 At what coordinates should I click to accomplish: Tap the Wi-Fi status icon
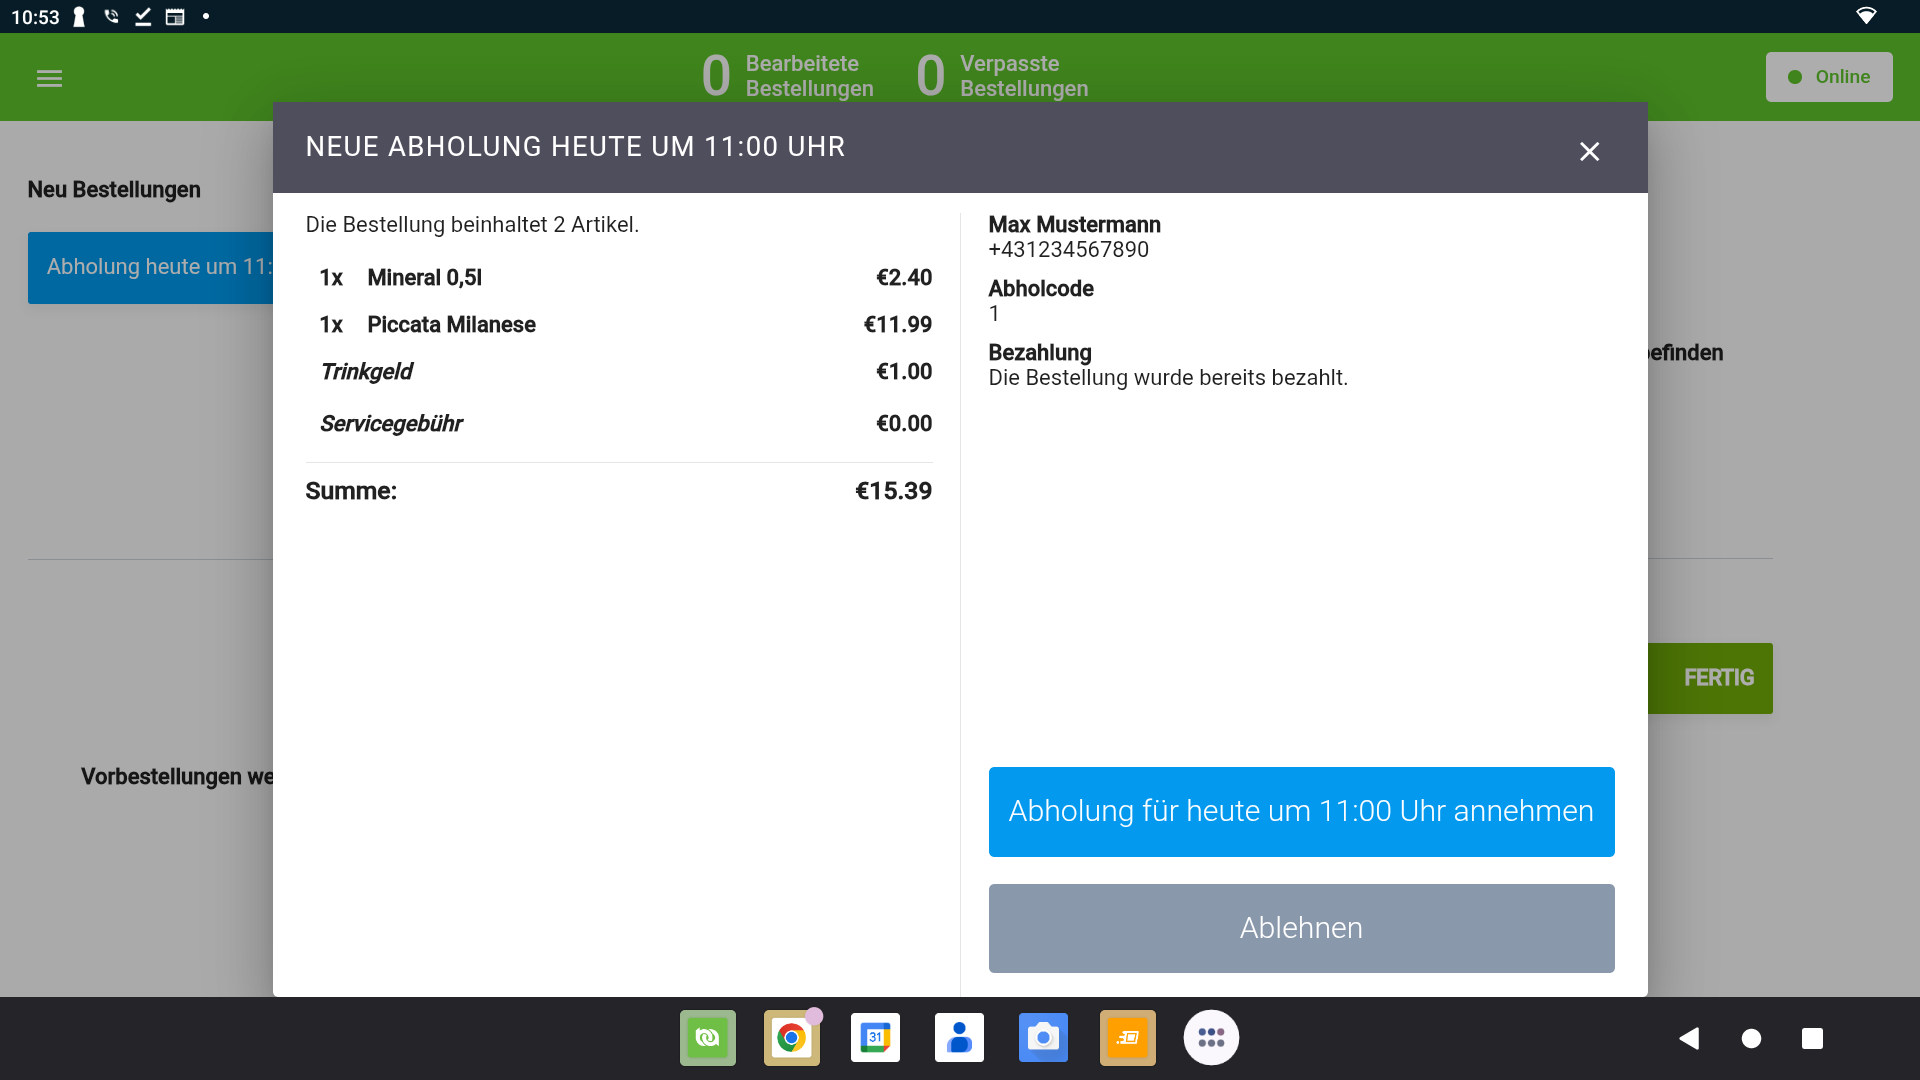click(x=1868, y=16)
